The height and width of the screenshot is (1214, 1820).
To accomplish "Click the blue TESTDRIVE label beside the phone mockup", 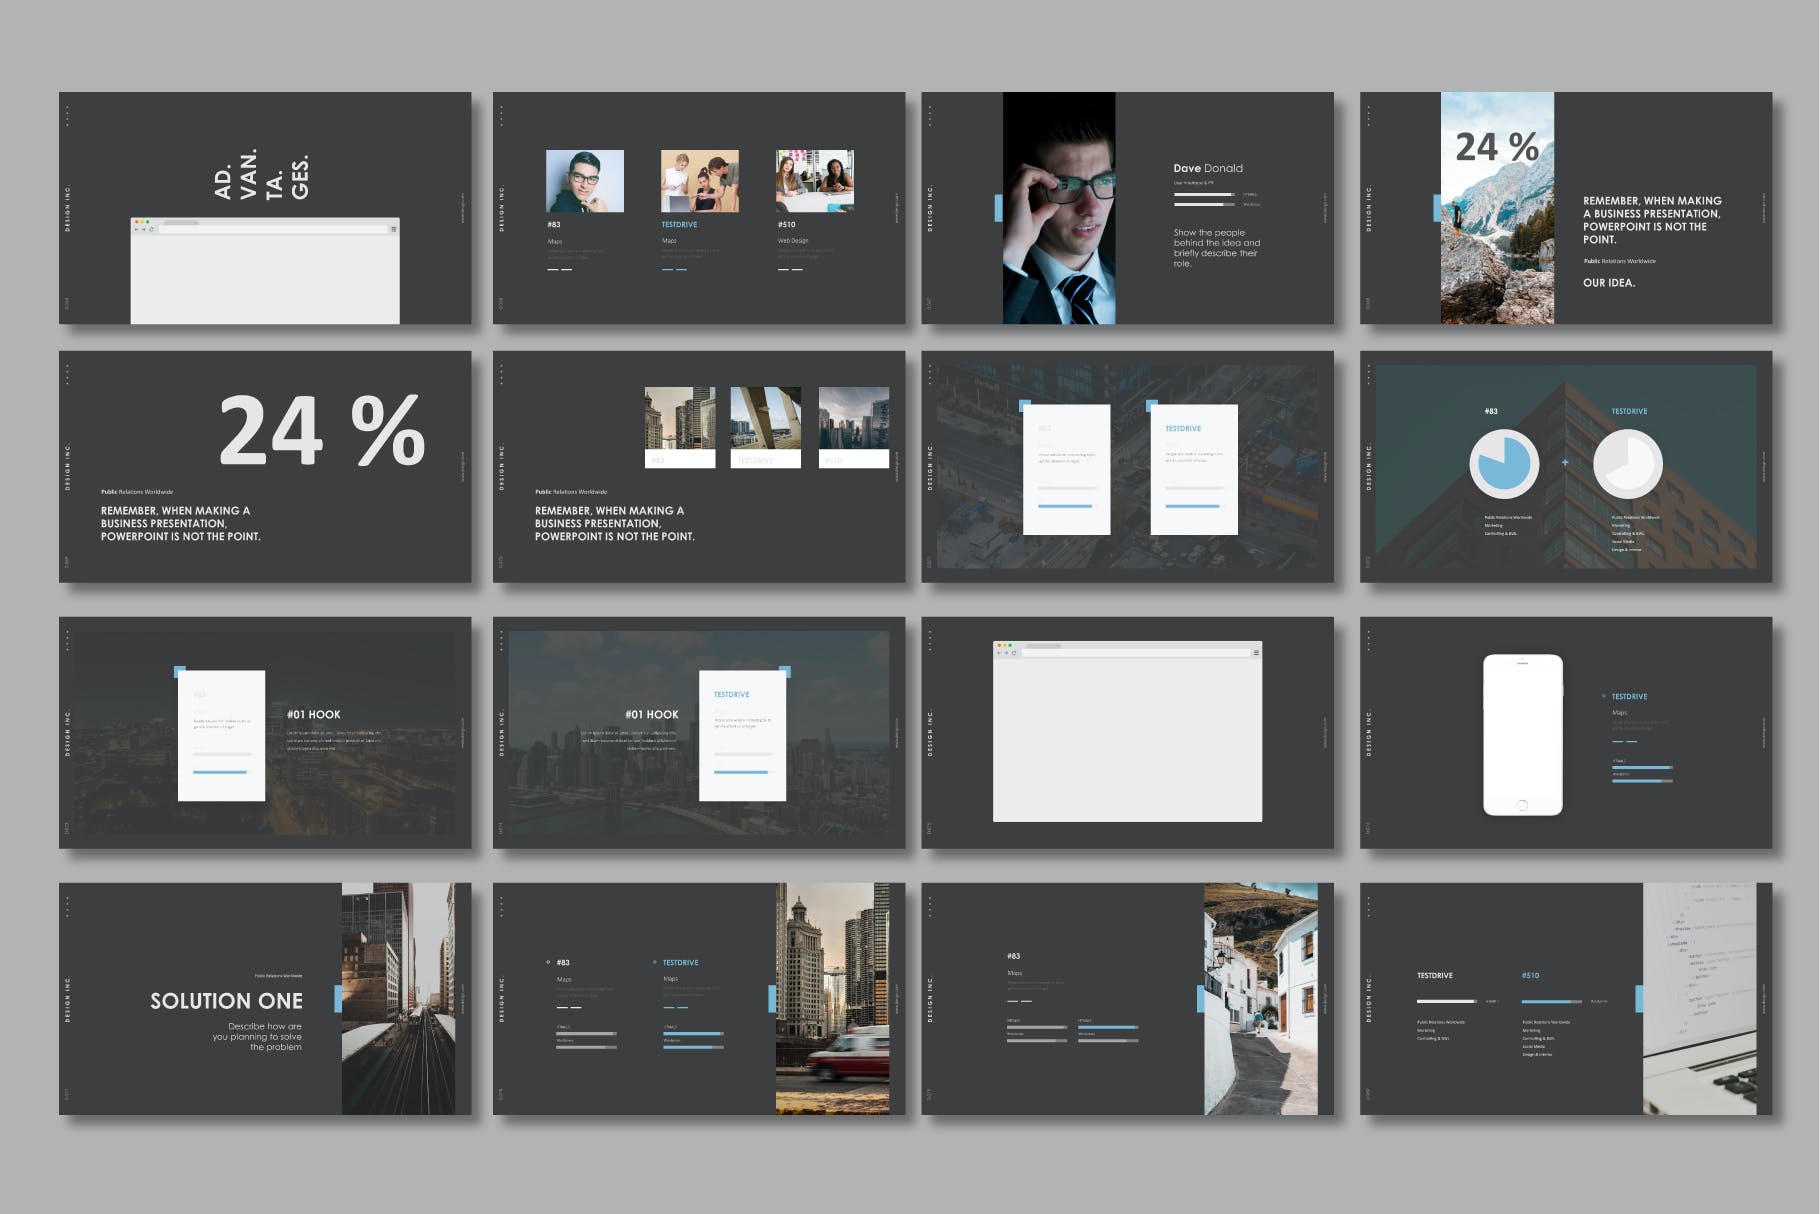I will [1629, 697].
